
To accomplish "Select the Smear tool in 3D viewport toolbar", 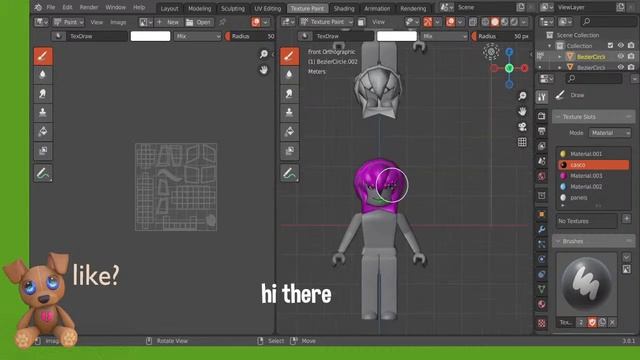I will [289, 94].
